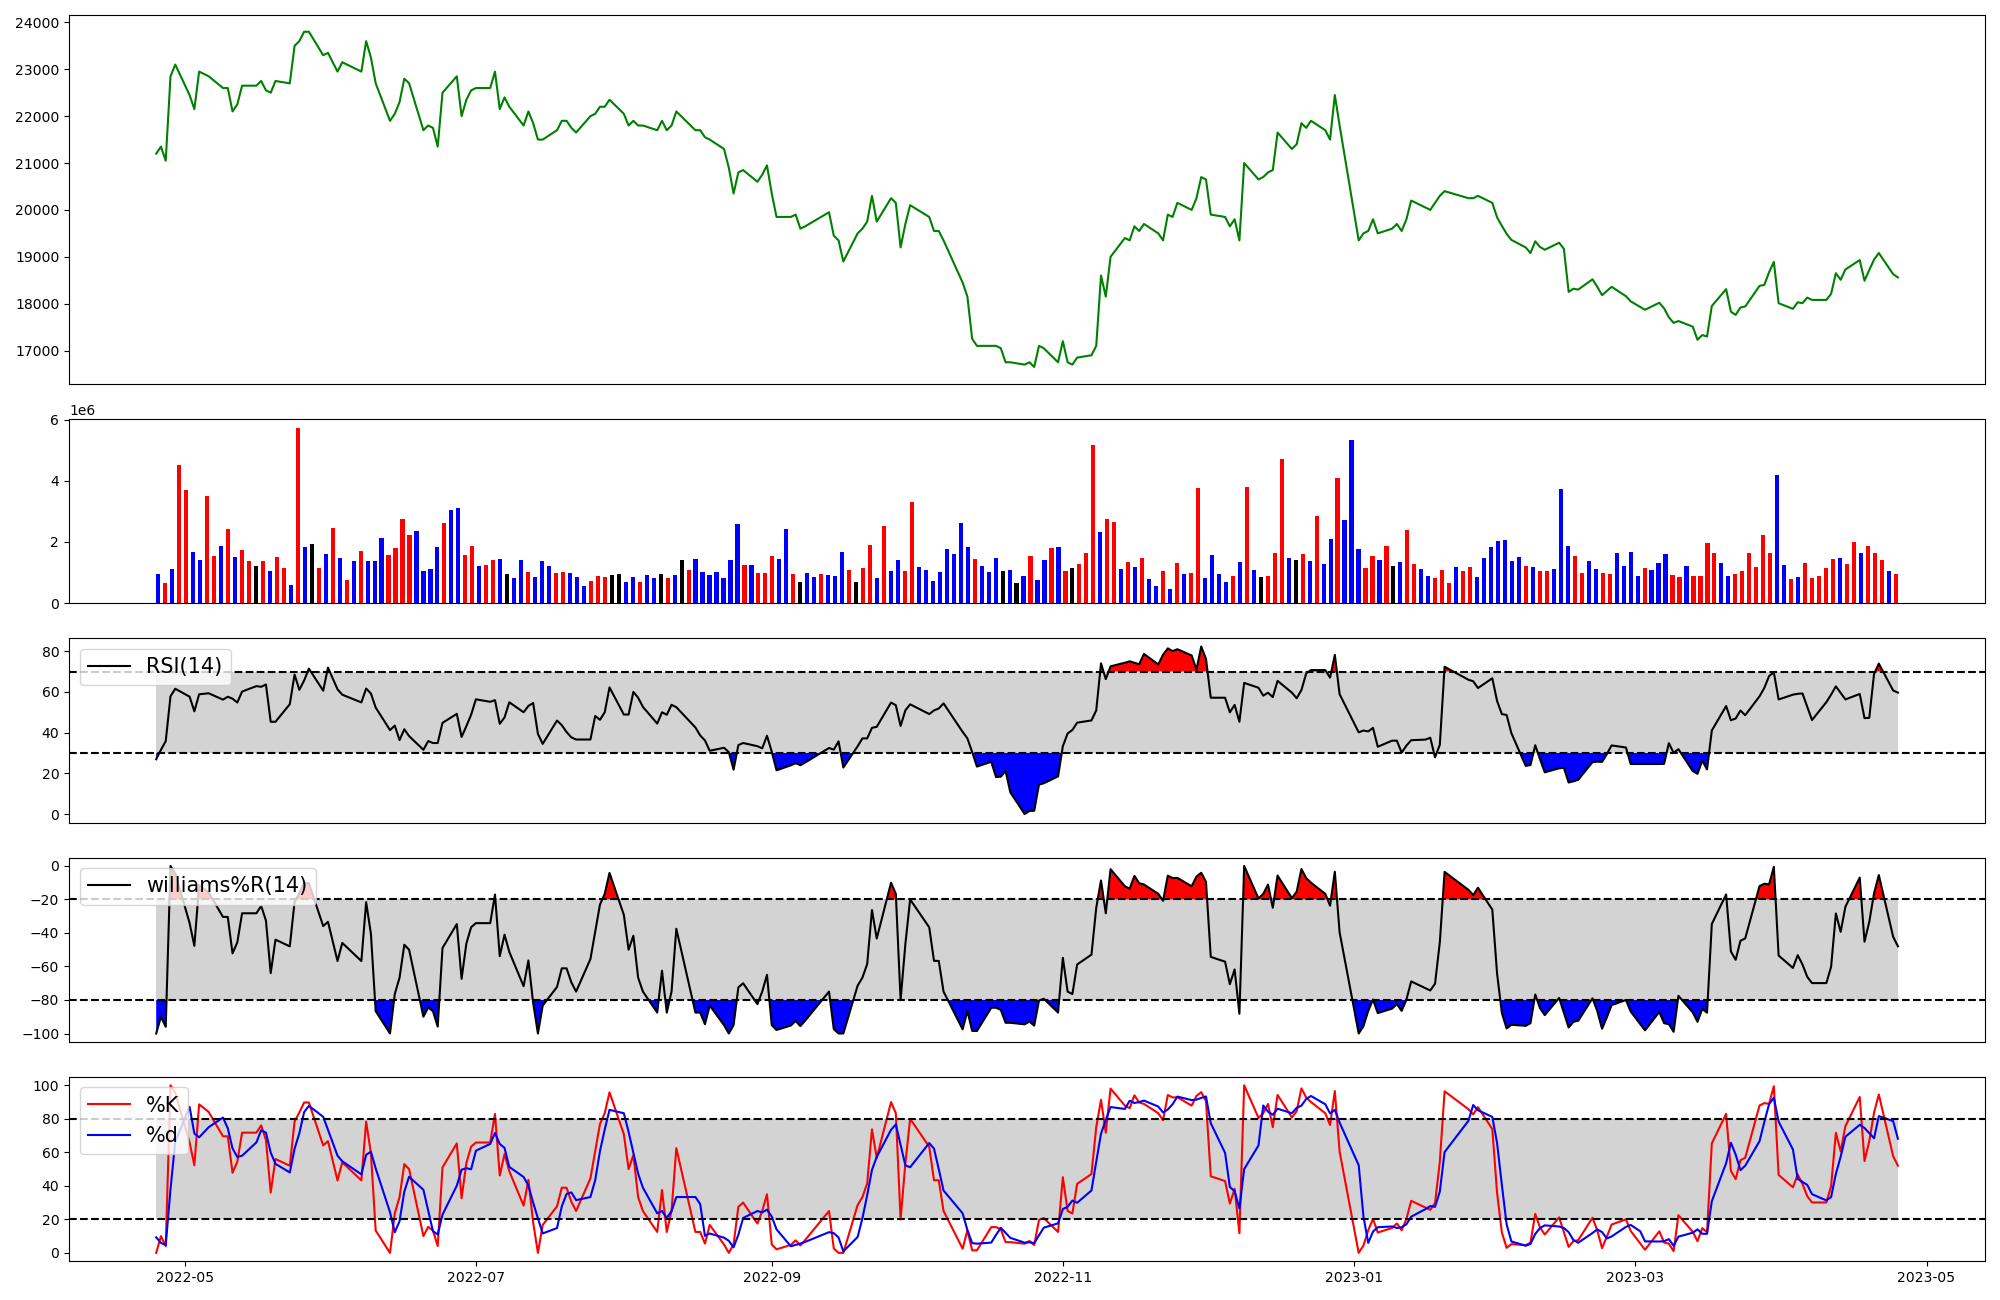Click the 2022-09 date label
This screenshot has width=2000, height=1300.
pos(772,1277)
